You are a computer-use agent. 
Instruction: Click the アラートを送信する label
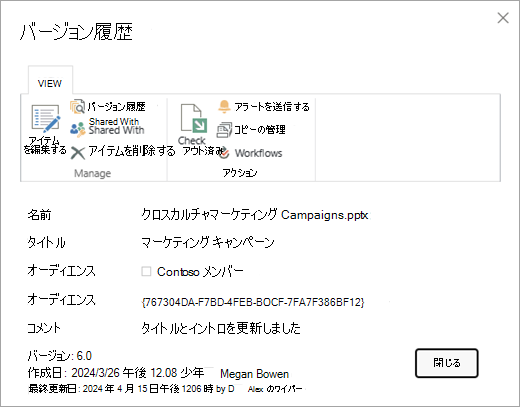[272, 107]
